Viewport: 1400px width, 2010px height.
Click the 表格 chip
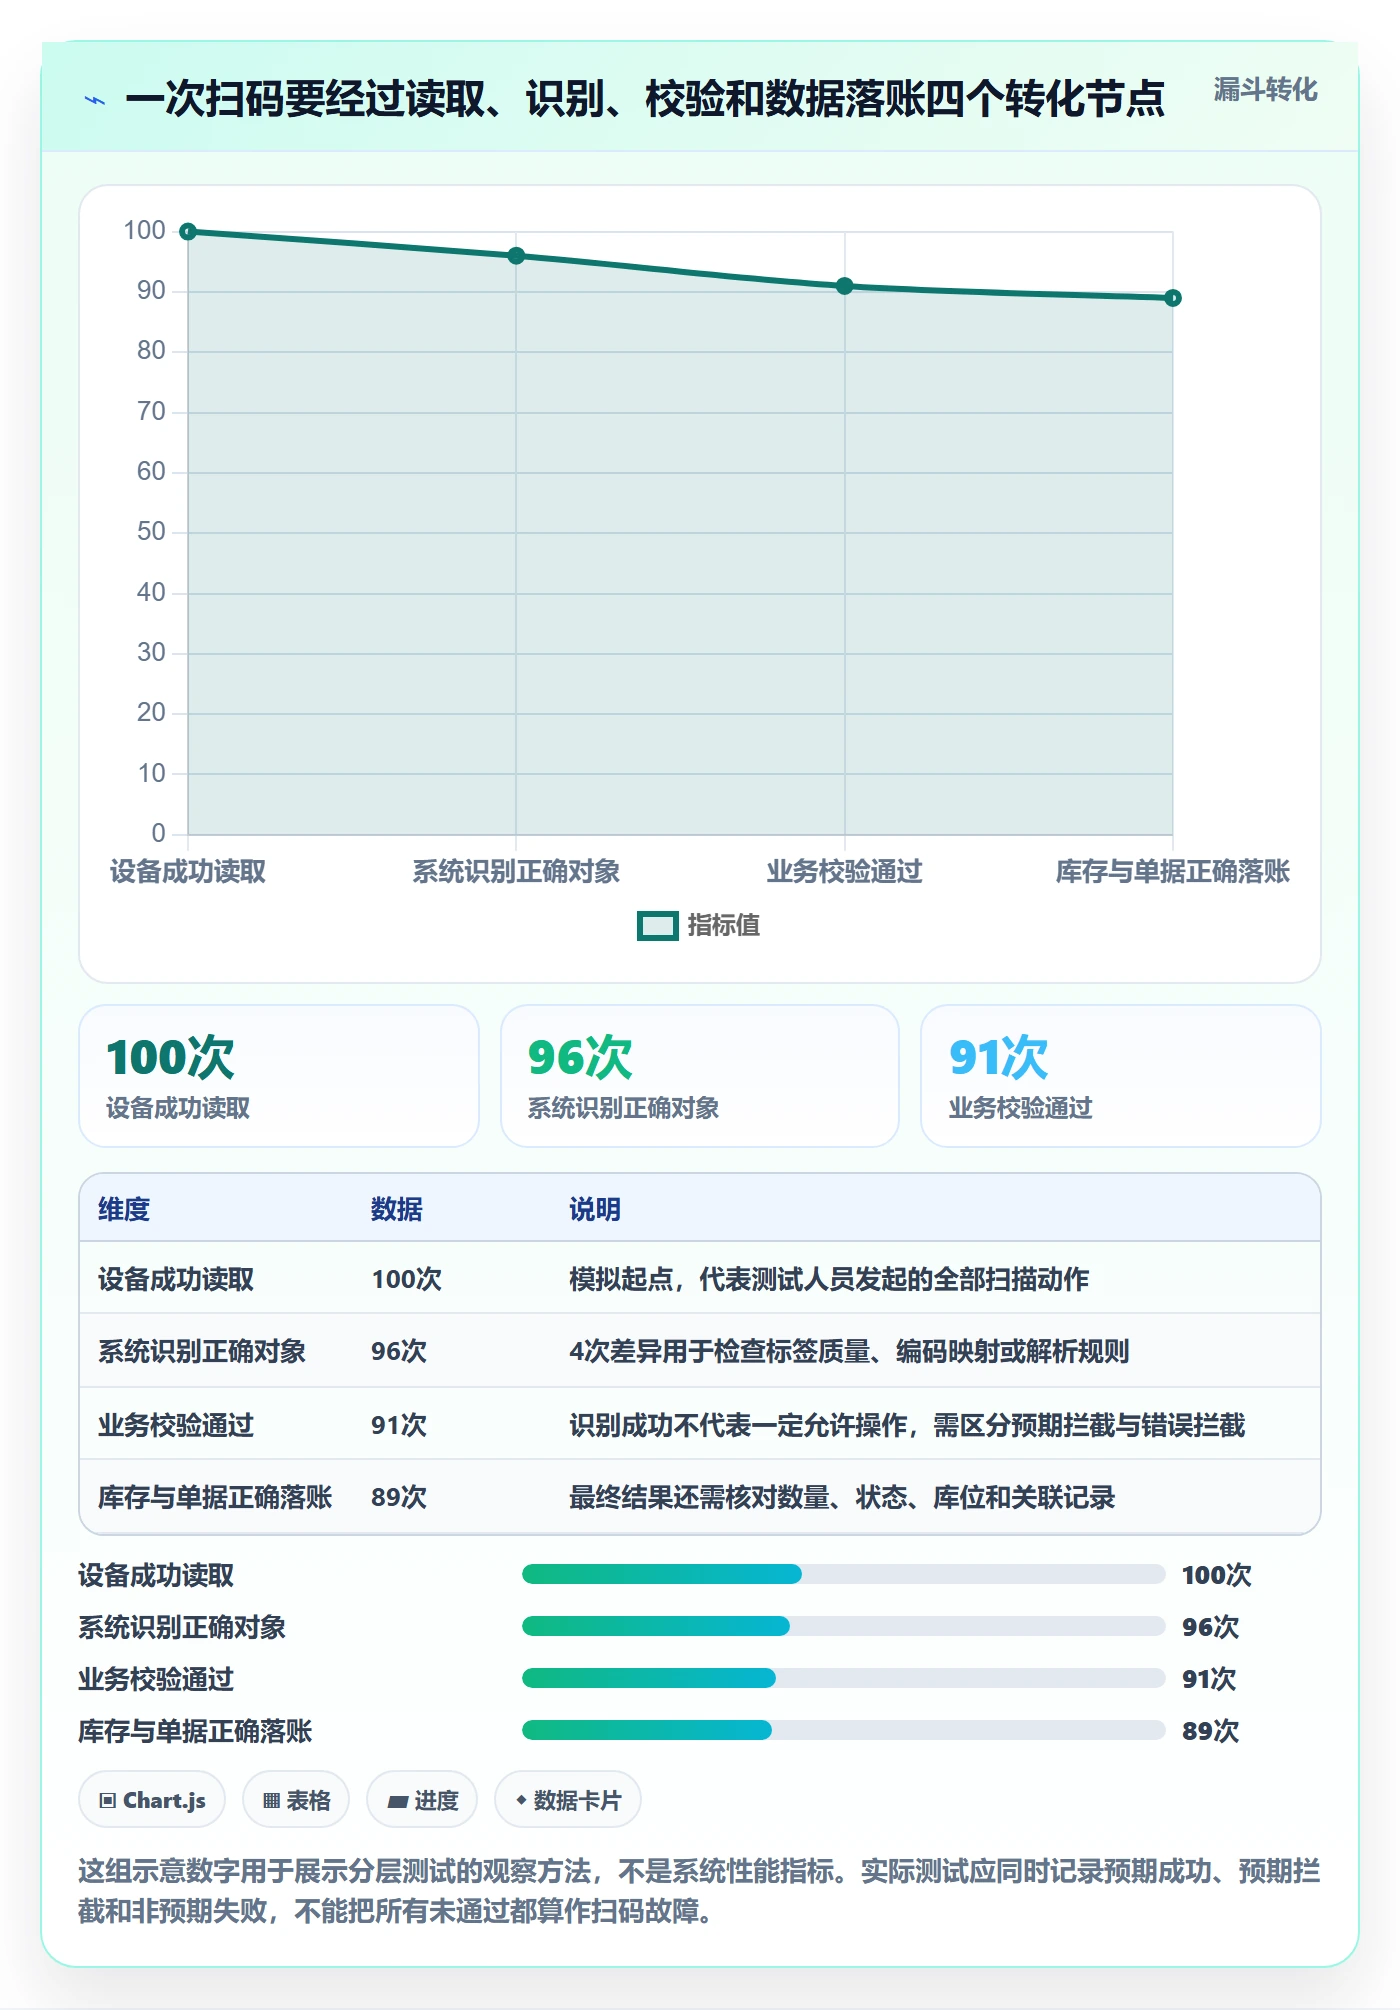296,1800
